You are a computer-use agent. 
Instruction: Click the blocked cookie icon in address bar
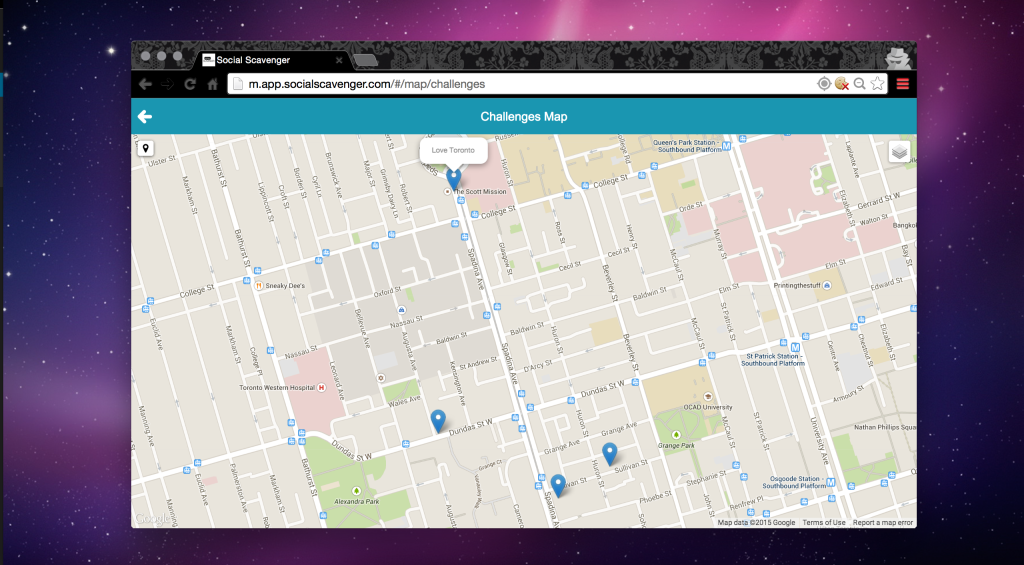pyautogui.click(x=841, y=84)
